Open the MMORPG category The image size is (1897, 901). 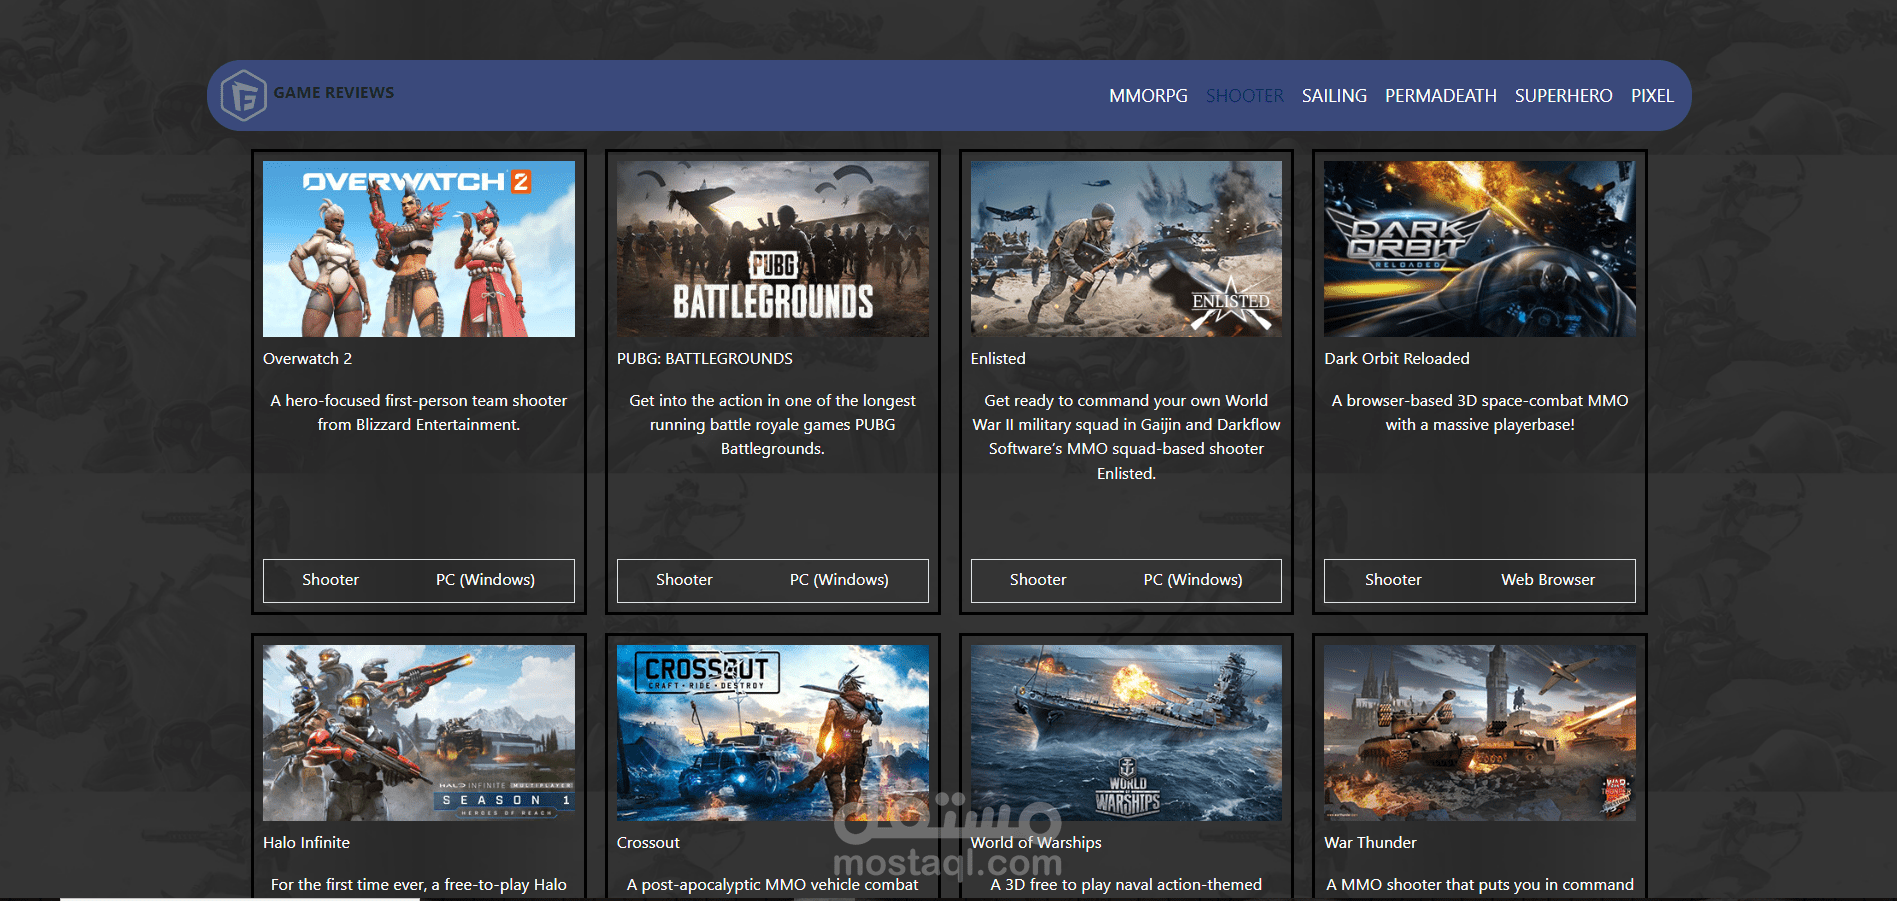pos(1148,96)
